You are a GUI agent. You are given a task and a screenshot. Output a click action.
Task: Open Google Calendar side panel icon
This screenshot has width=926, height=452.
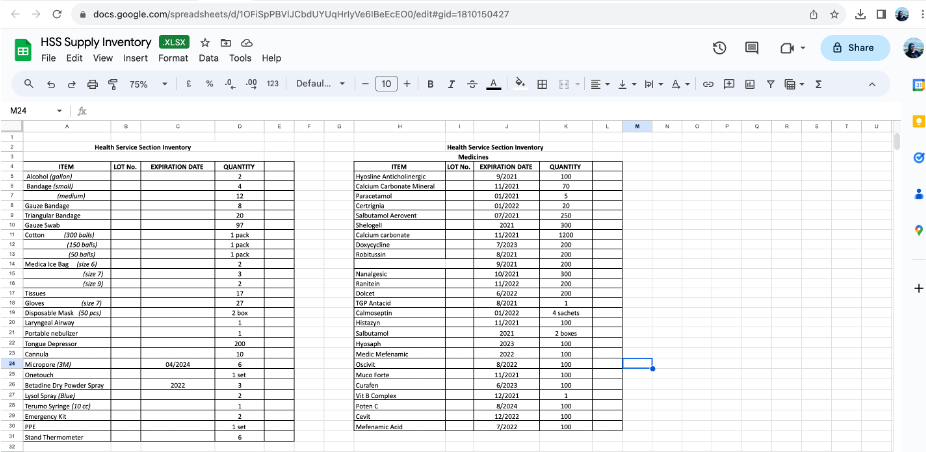click(x=918, y=86)
